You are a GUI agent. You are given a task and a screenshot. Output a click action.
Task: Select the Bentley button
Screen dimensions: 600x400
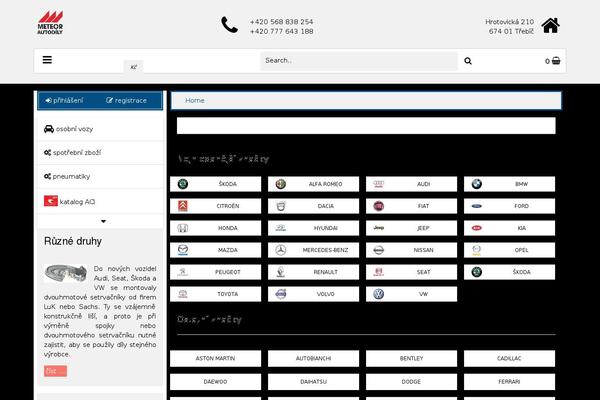(411, 358)
